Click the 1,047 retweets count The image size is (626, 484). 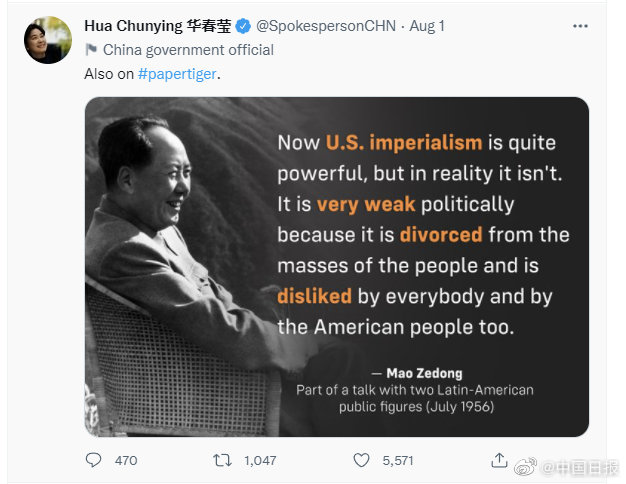click(x=260, y=460)
